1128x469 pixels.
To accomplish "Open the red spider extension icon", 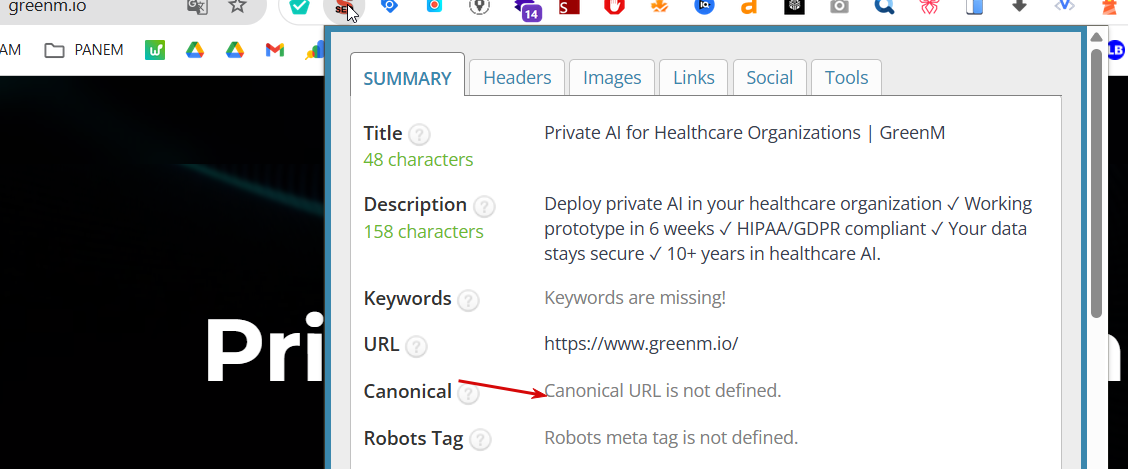I will [x=929, y=7].
